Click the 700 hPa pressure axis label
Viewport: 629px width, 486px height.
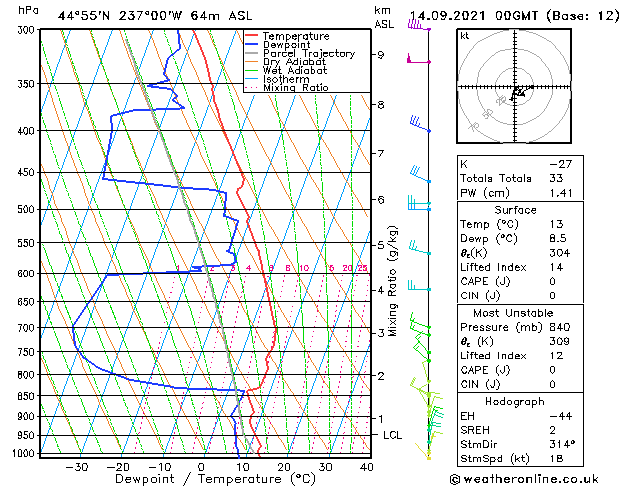[27, 328]
